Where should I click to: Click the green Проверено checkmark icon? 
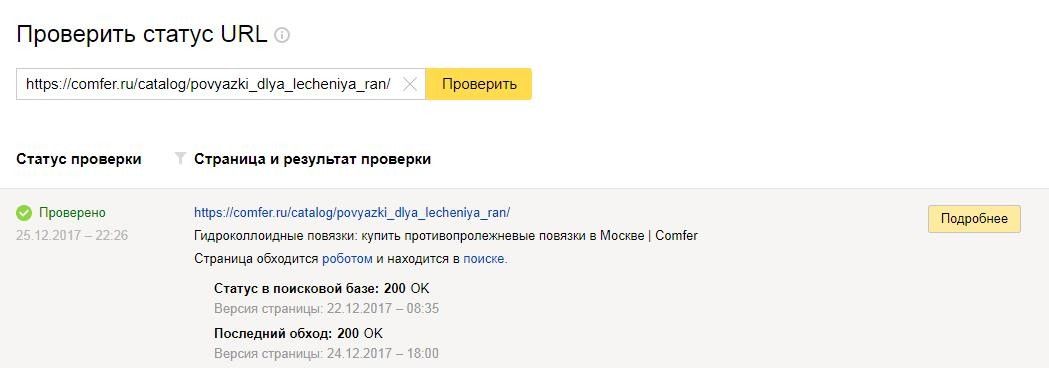24,213
